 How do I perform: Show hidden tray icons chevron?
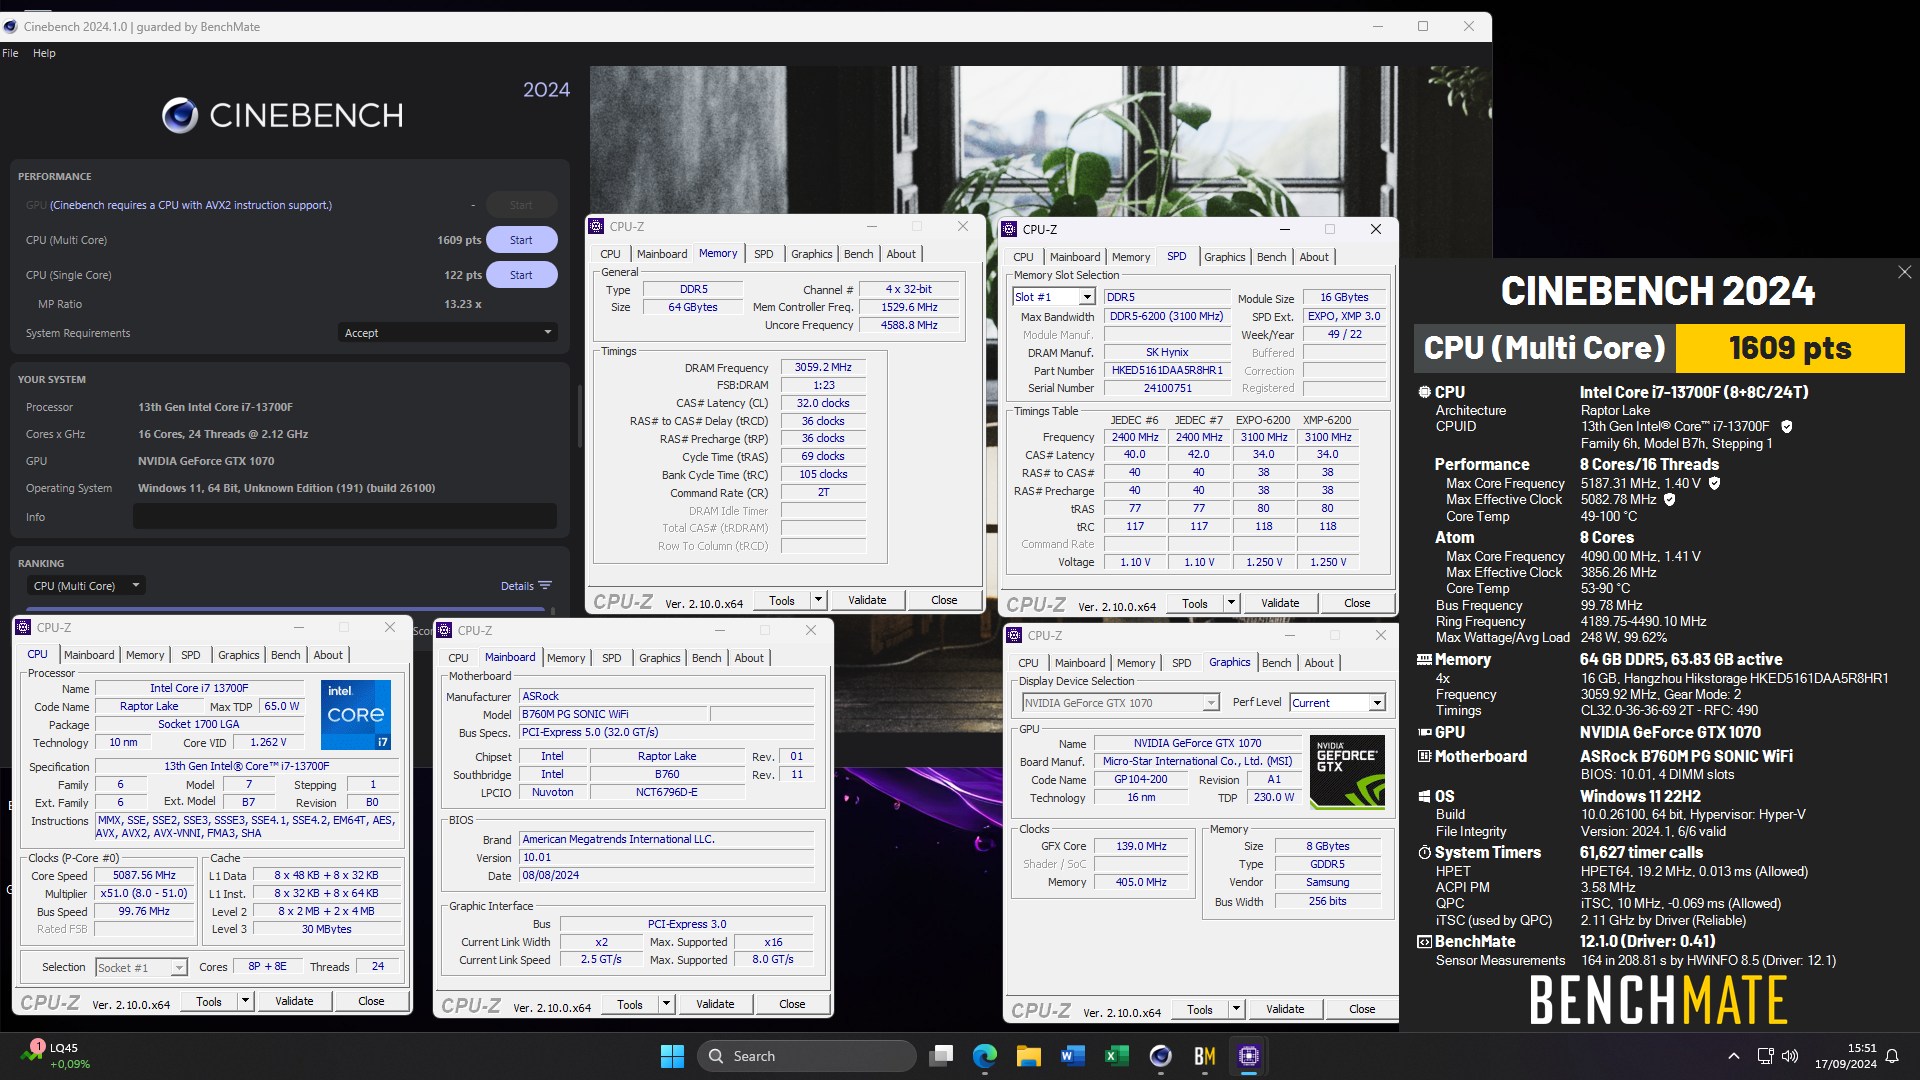[1733, 1056]
